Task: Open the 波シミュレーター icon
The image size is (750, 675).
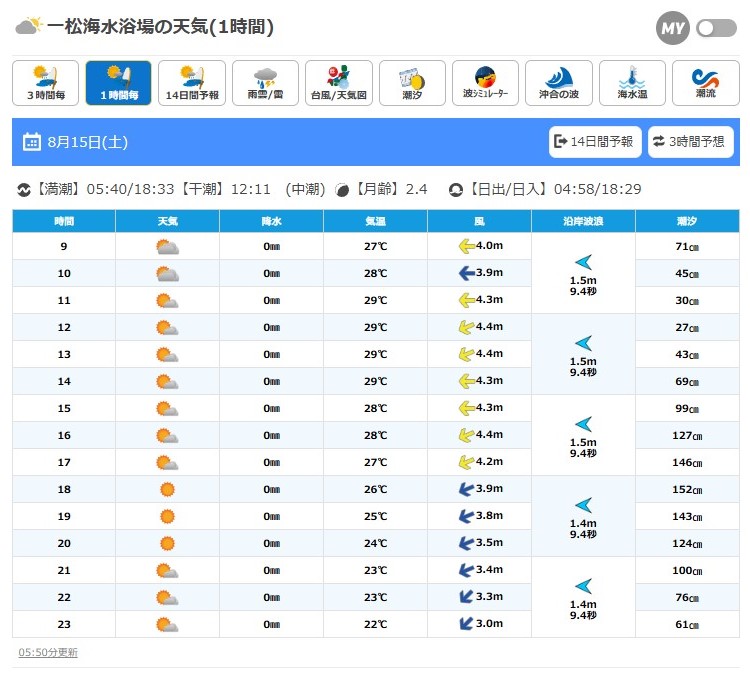Action: (x=485, y=83)
